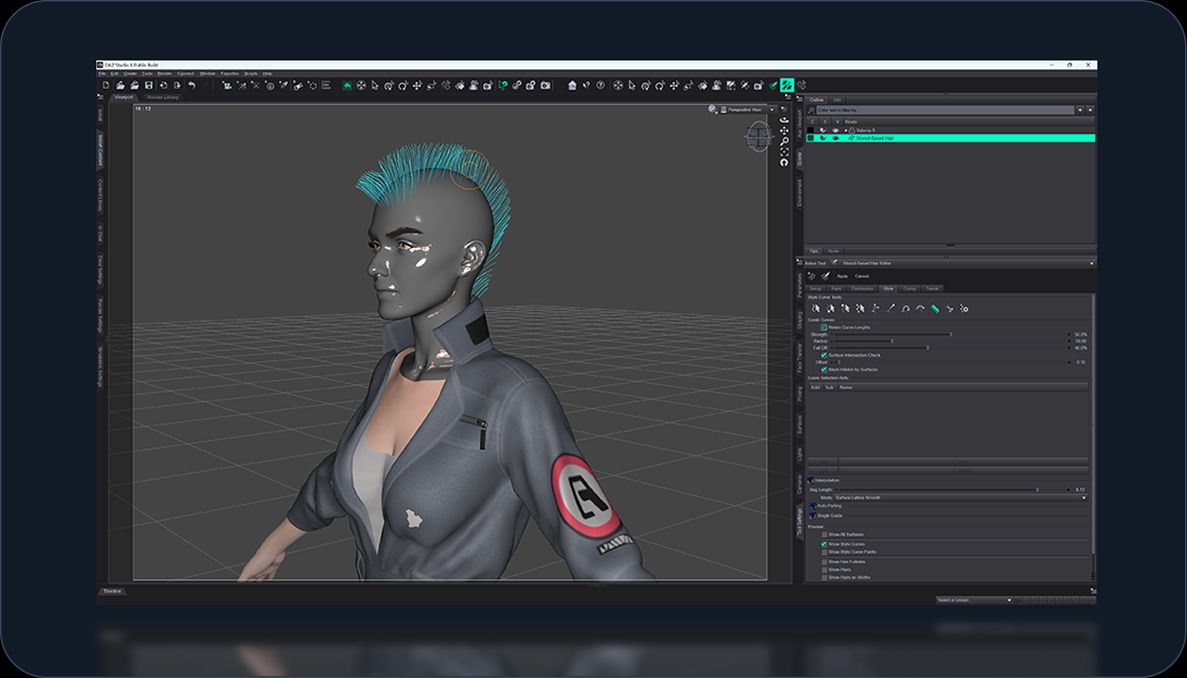Open the Perspective View dropdown
1187x678 pixels.
tap(748, 110)
